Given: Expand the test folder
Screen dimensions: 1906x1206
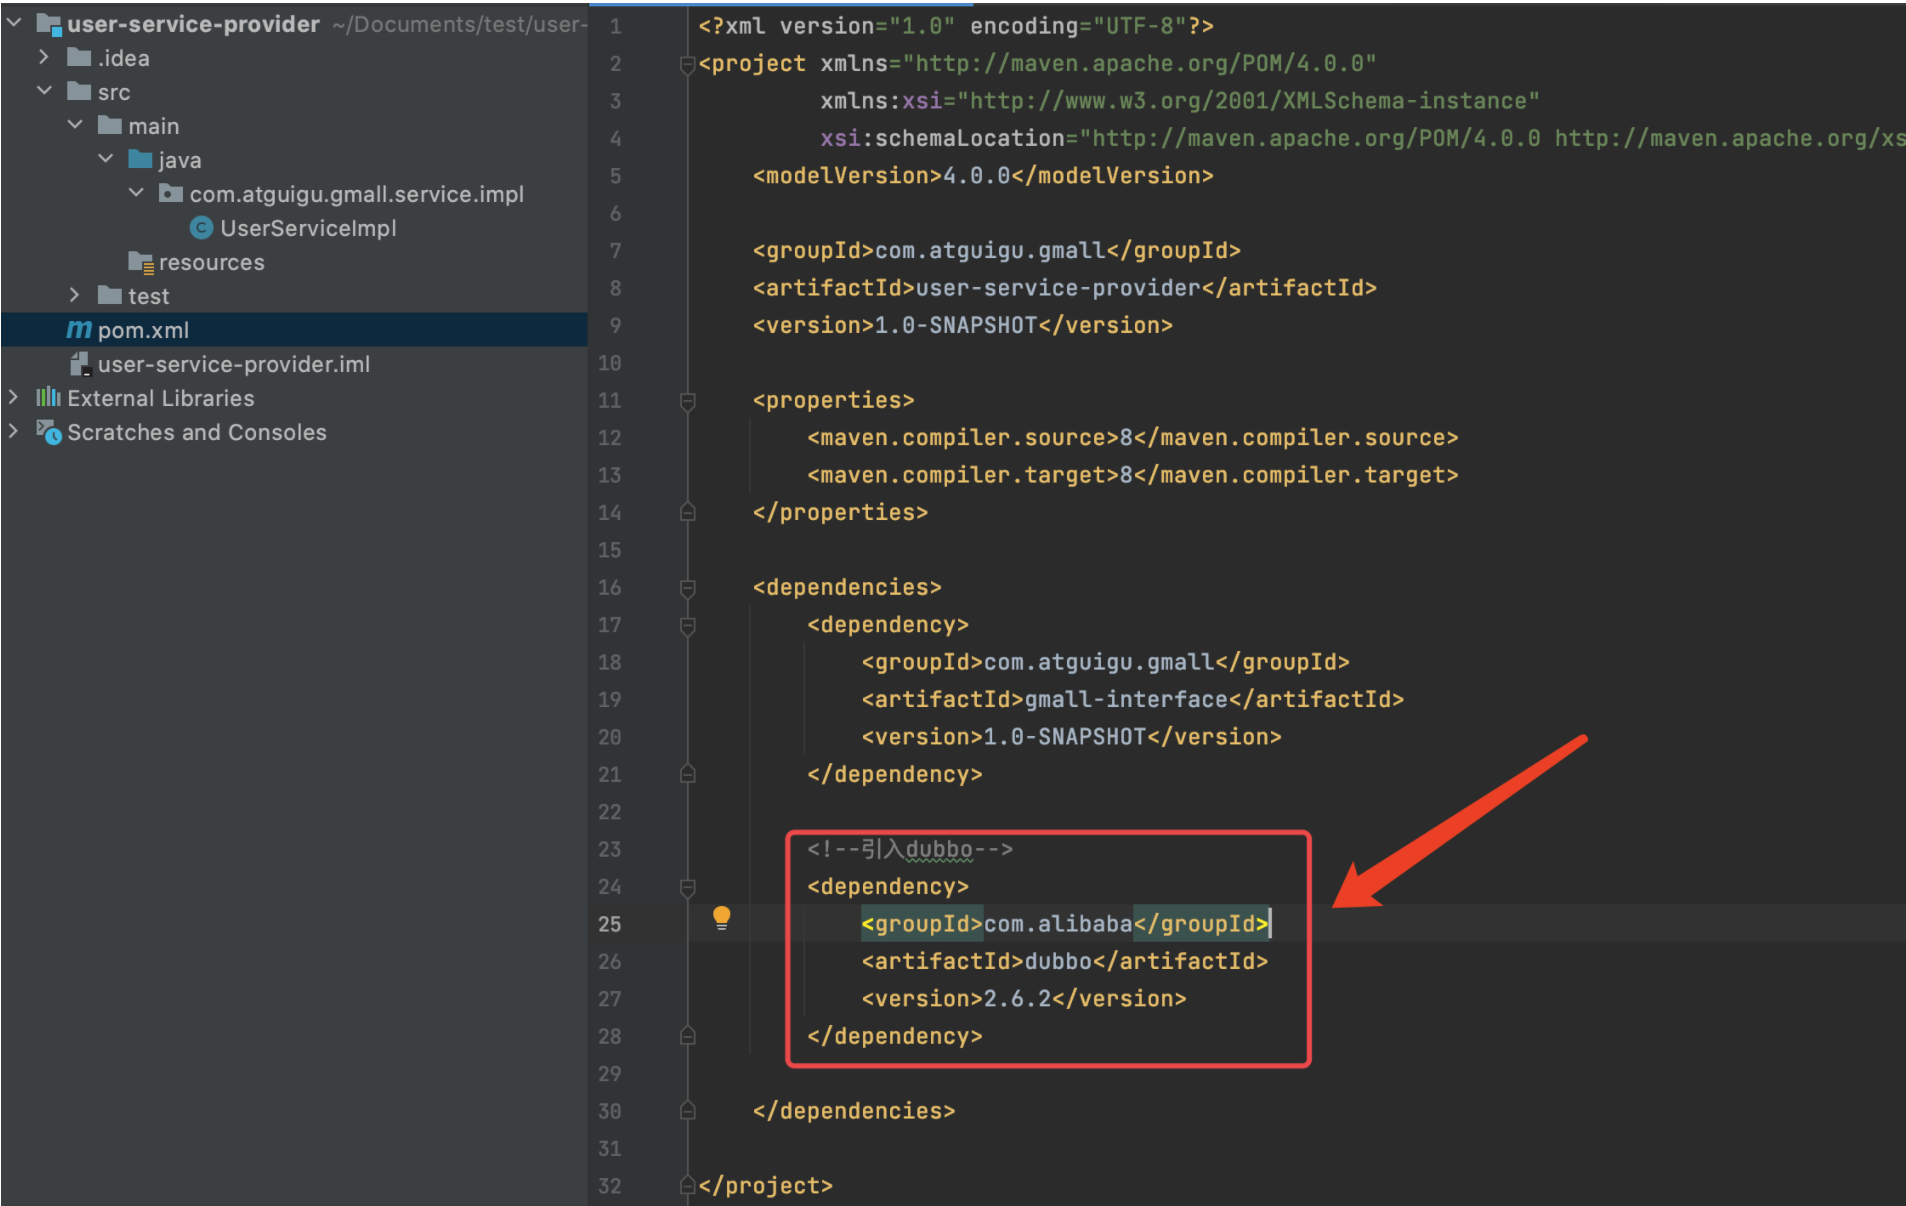Looking at the screenshot, I should coord(74,295).
